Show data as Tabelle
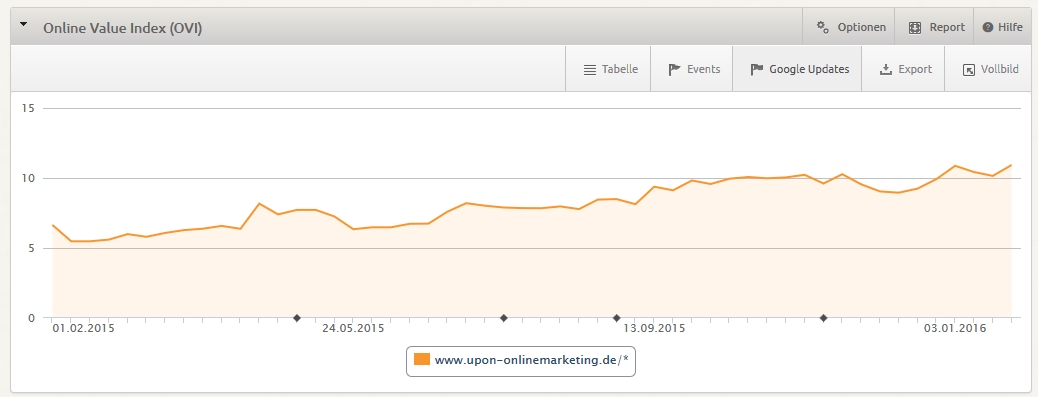This screenshot has width=1038, height=397. 609,69
